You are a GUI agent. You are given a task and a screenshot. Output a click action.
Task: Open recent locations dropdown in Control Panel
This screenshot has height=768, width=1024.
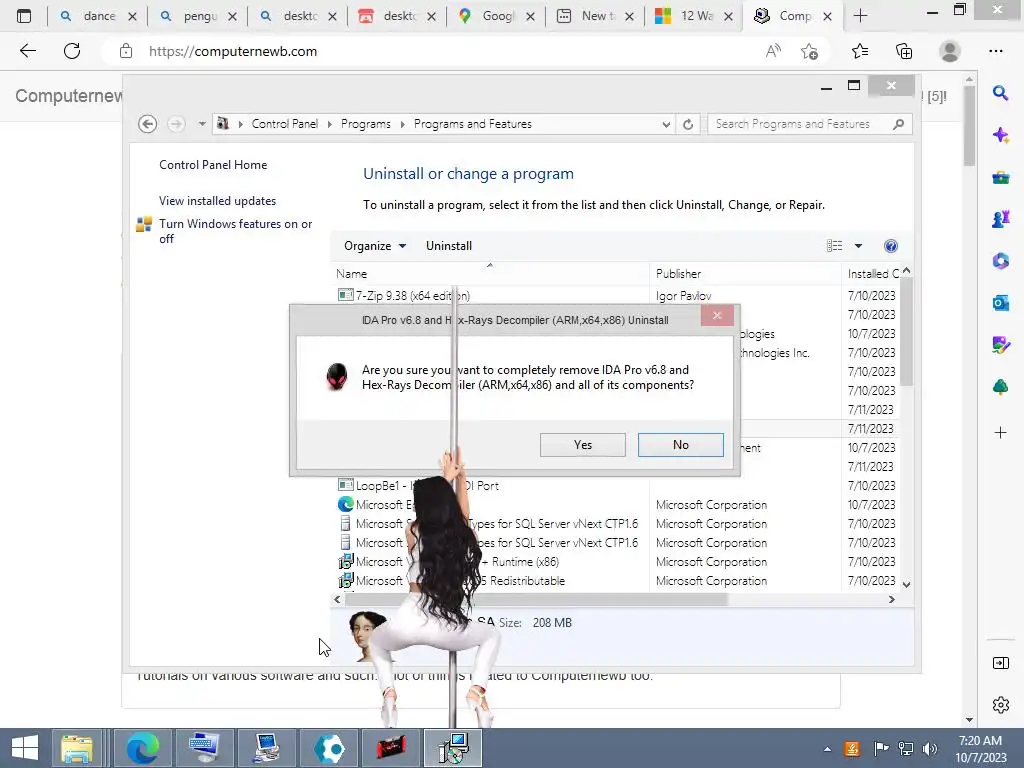pos(202,123)
